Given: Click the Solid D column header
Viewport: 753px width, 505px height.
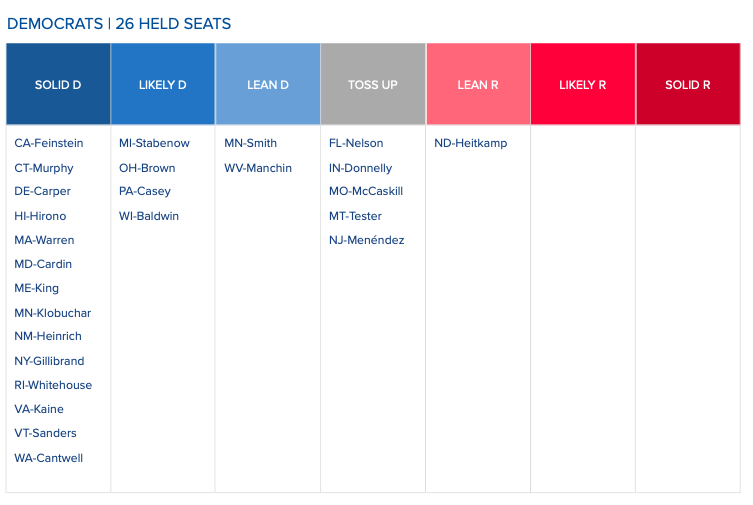Looking at the screenshot, I should [58, 84].
